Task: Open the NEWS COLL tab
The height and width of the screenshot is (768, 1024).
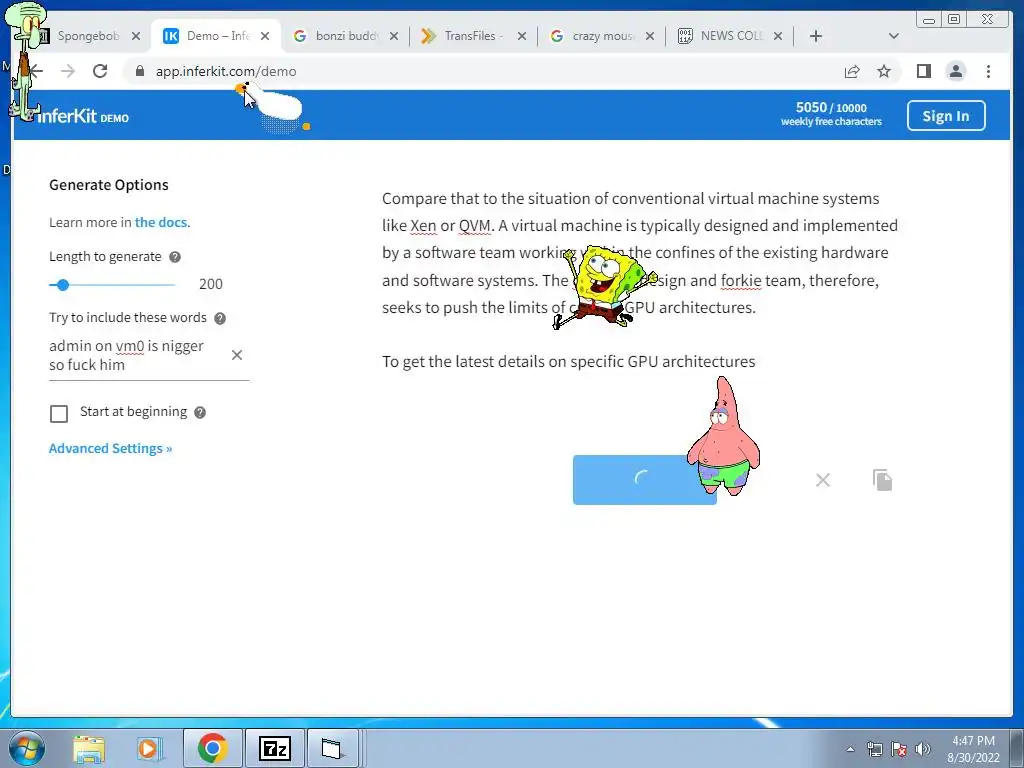Action: click(x=730, y=36)
